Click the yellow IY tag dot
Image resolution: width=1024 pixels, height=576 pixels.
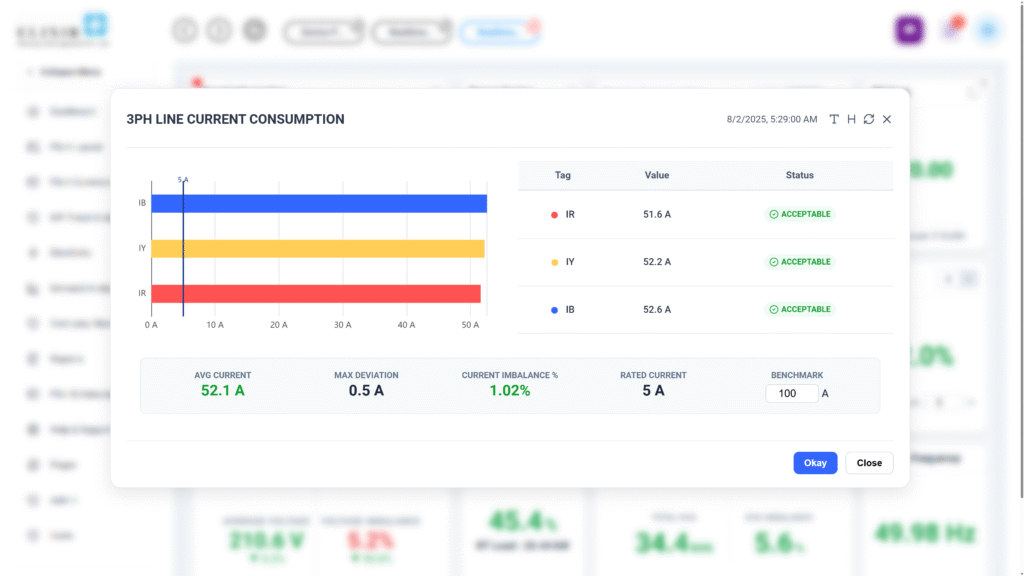pos(554,262)
